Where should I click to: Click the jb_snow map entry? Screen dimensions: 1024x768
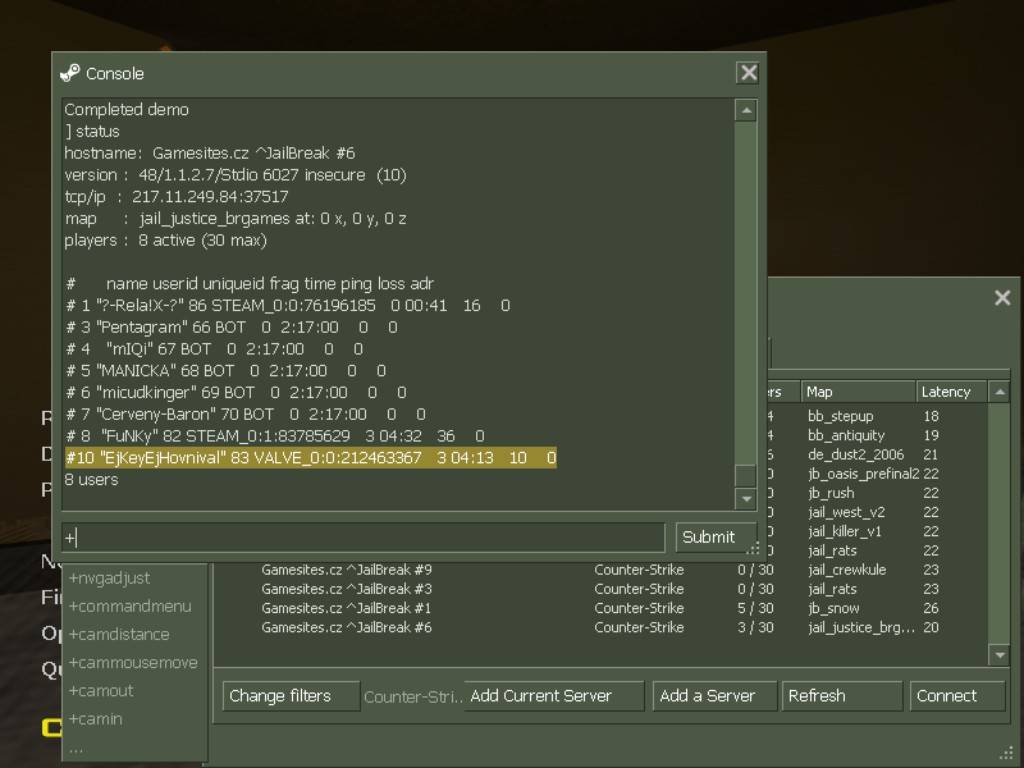tap(833, 609)
